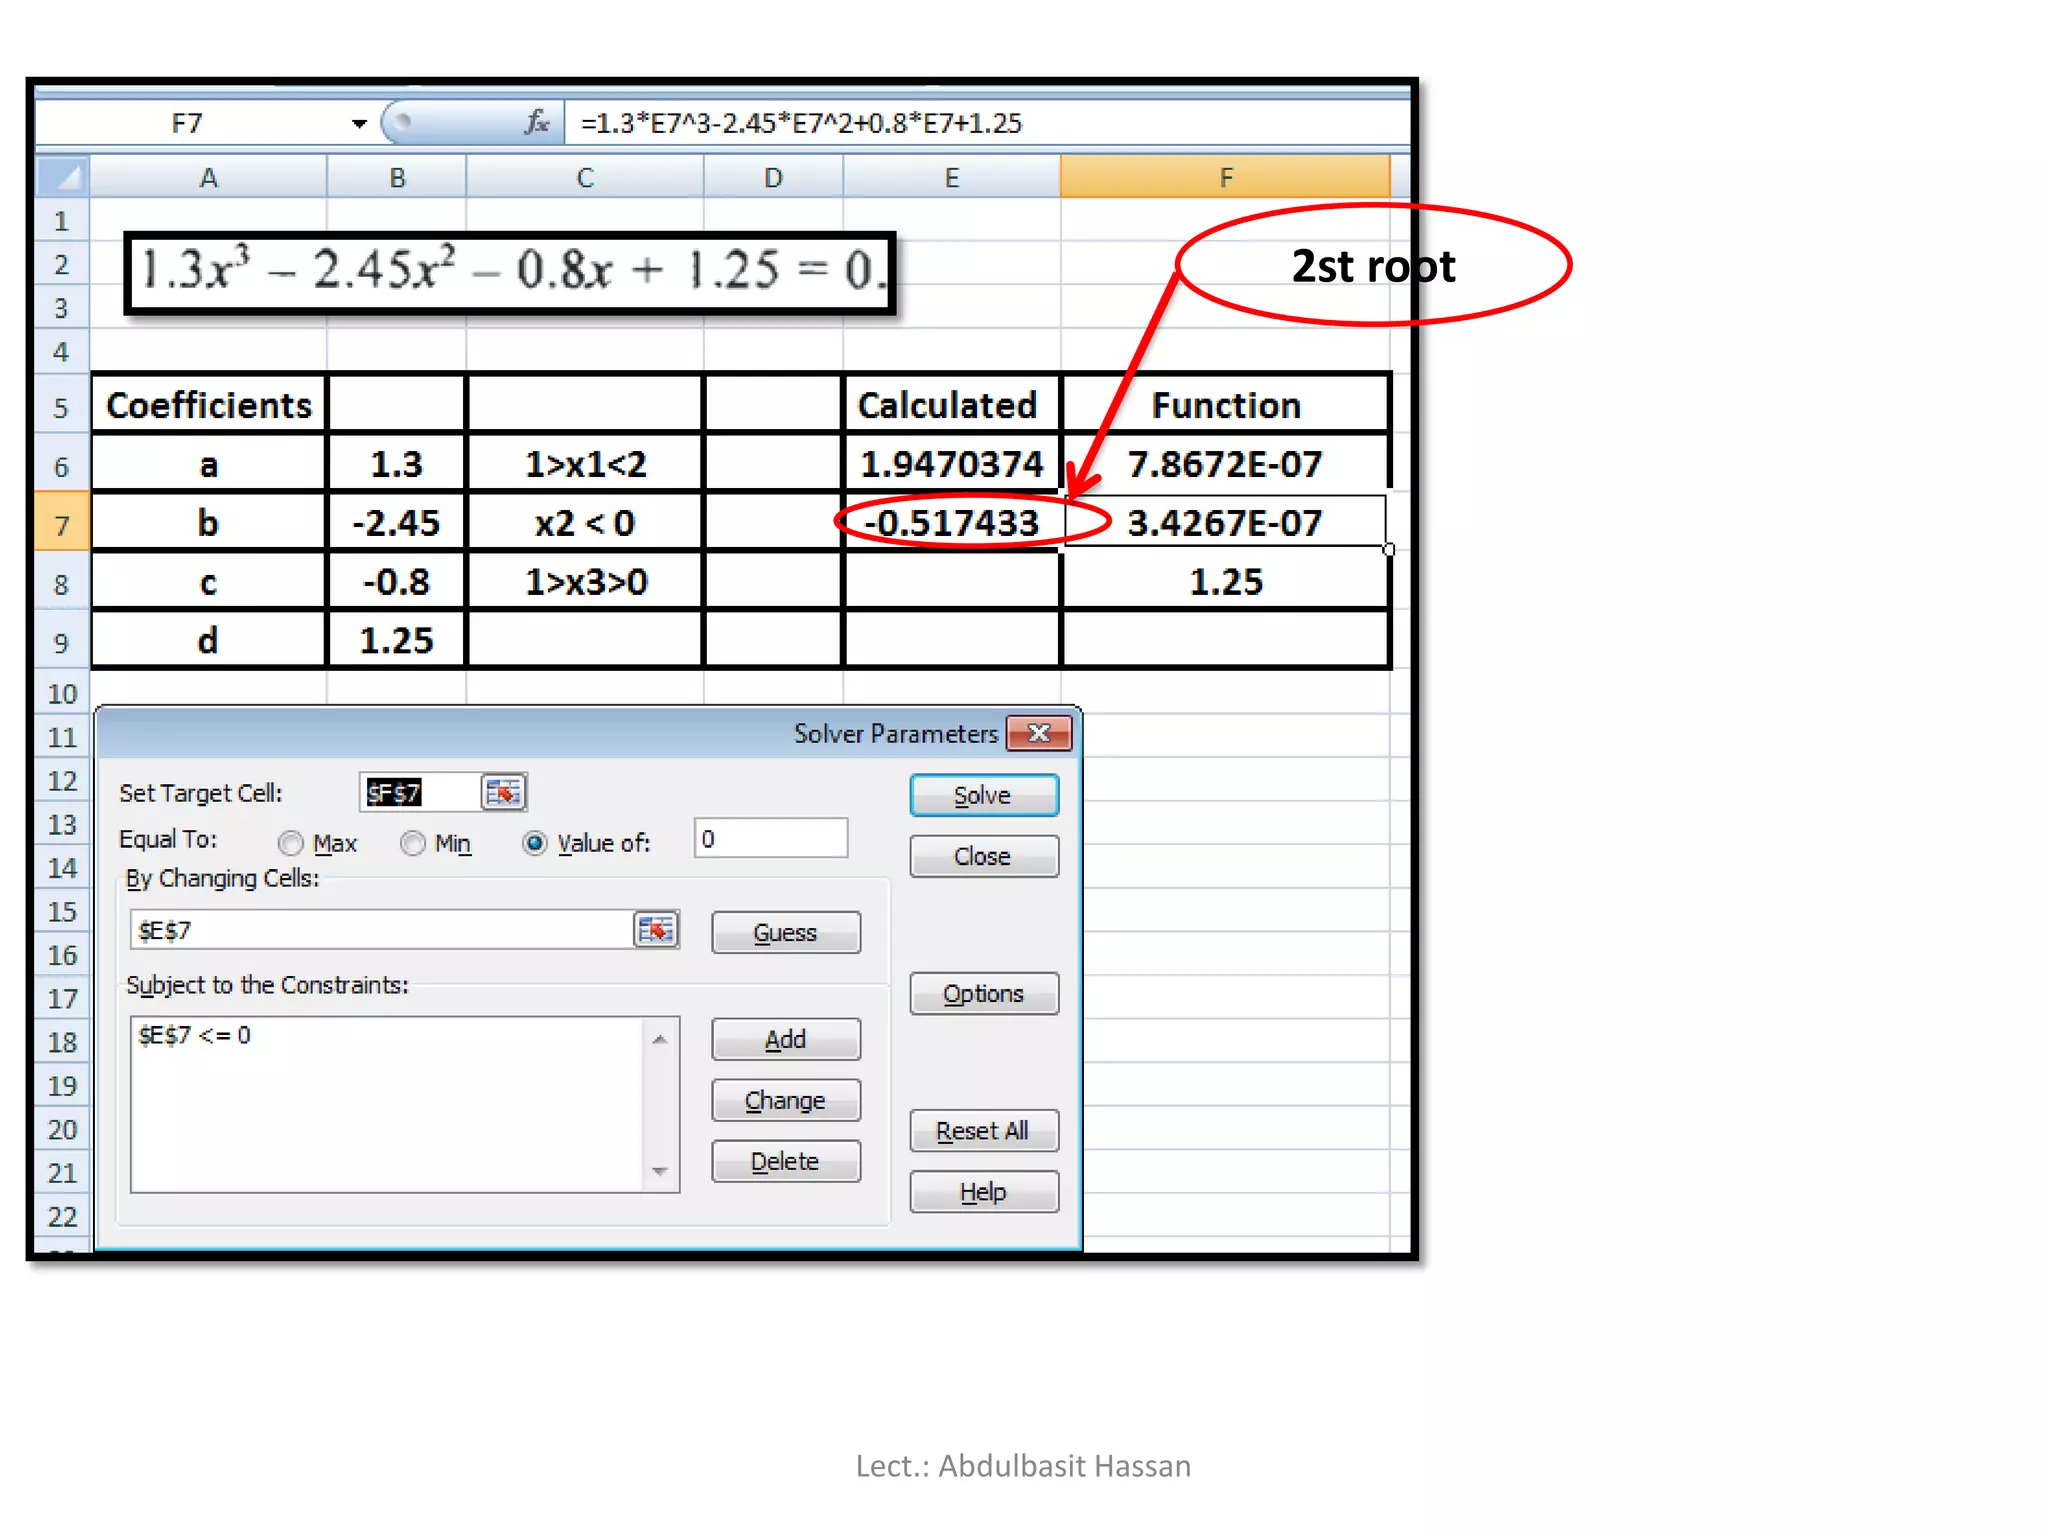Select the Max radio button
Screen dimensions: 2048x1536
point(291,843)
